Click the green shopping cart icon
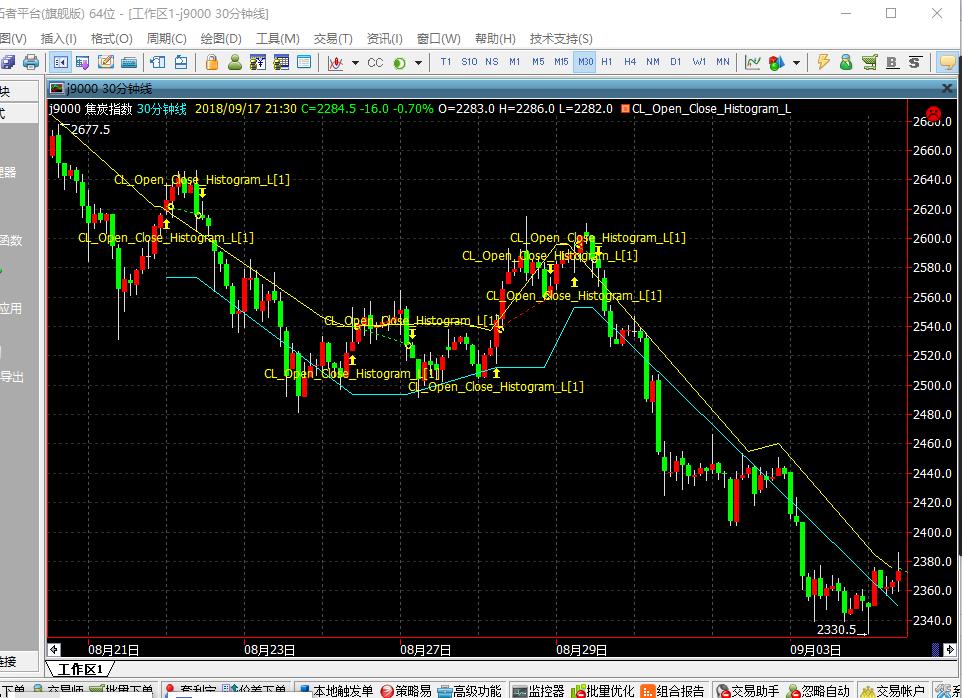 pyautogui.click(x=869, y=62)
